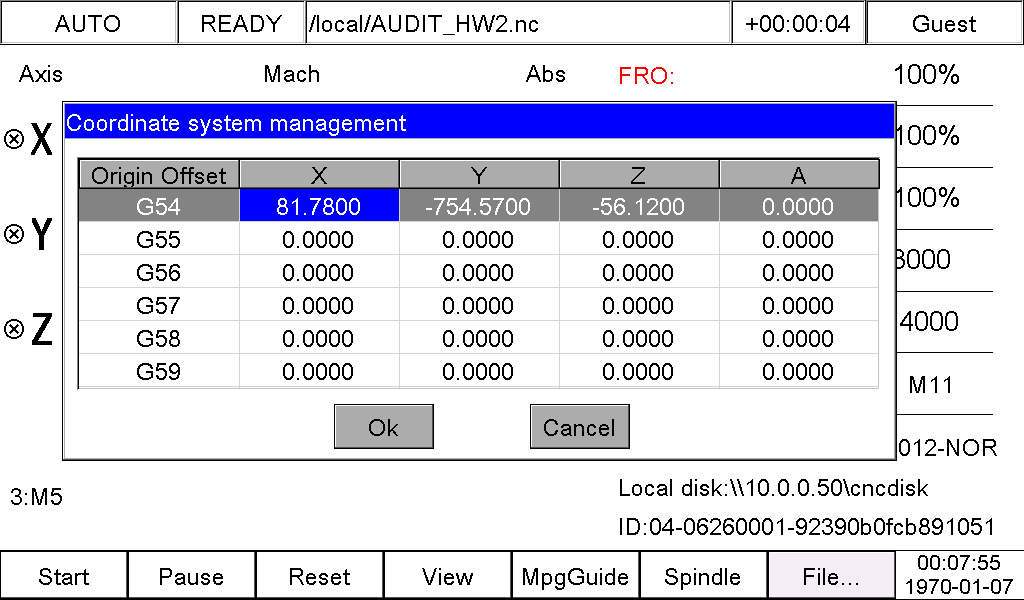Select the G54 row label

[x=159, y=206]
